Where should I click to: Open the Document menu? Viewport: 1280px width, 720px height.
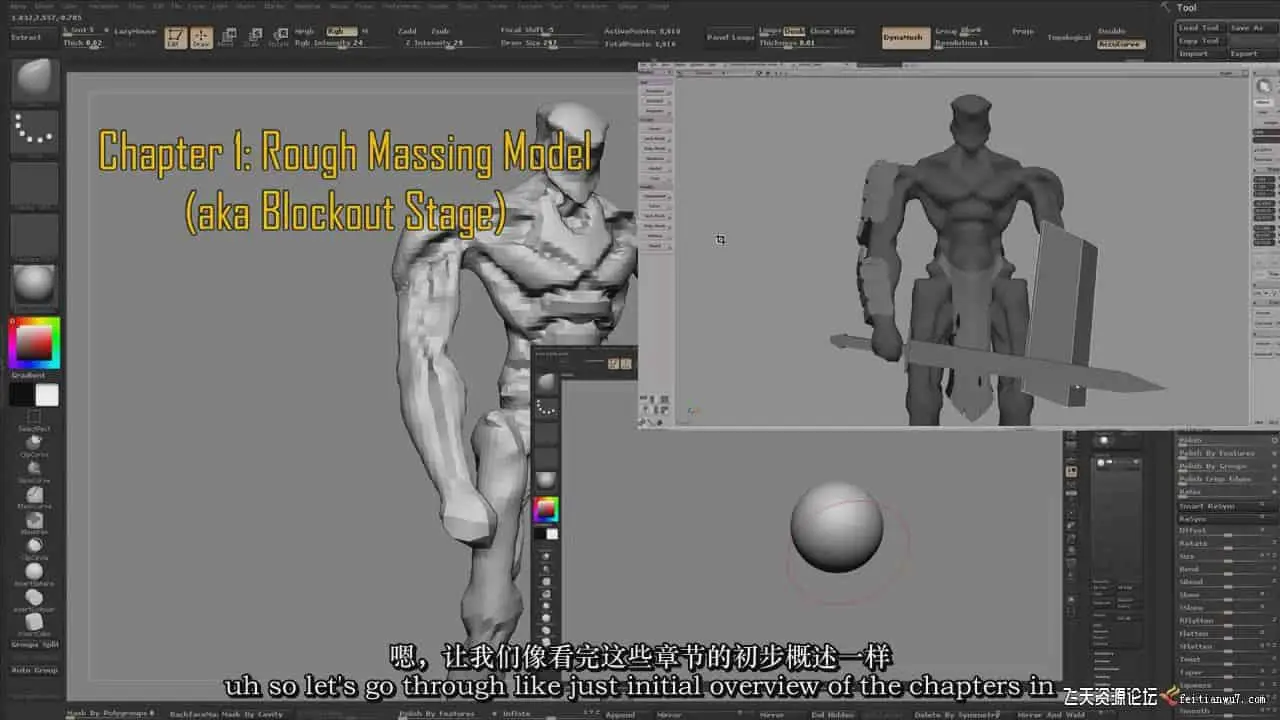[x=103, y=6]
